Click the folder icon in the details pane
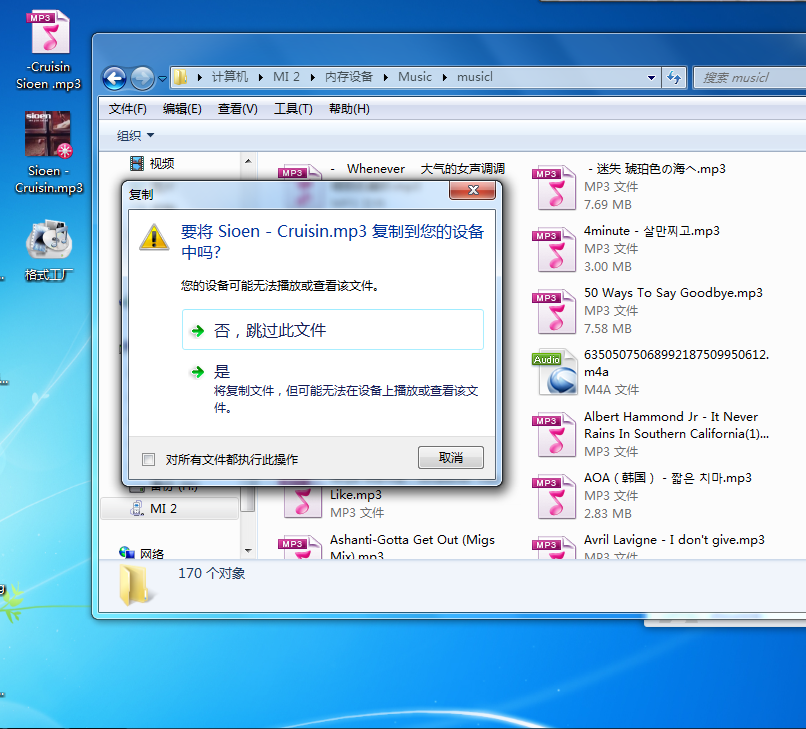 click(x=135, y=585)
